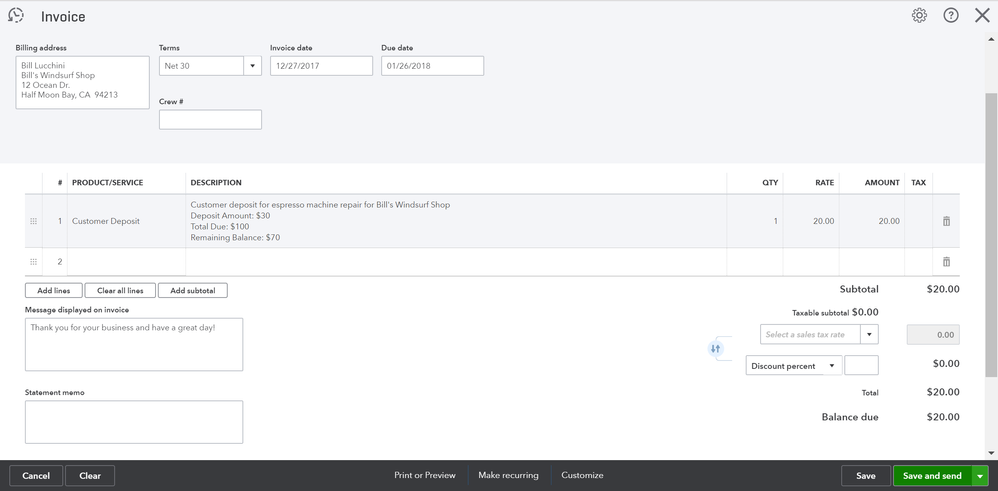The image size is (998, 491).
Task: Click the sales tax amount field 0.00
Action: [933, 334]
